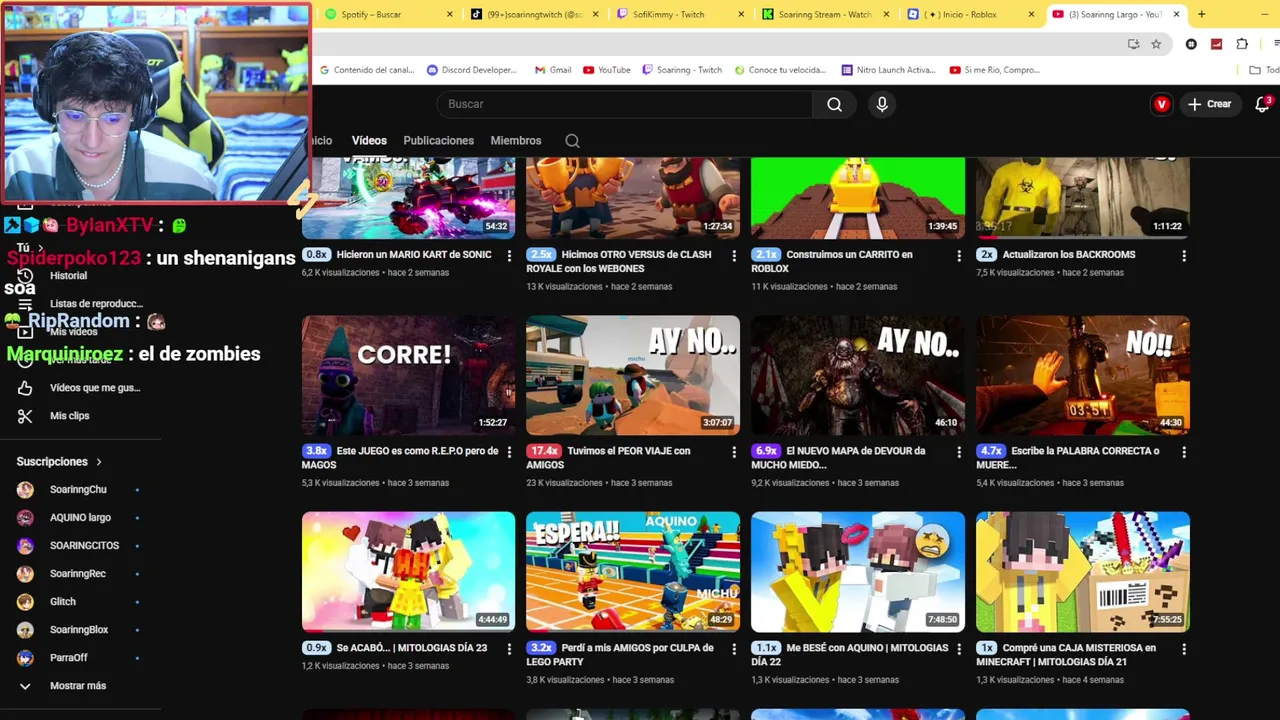Open the SoarinngBlox subscription channel
Viewport: 1280px width, 720px height.
click(x=78, y=630)
